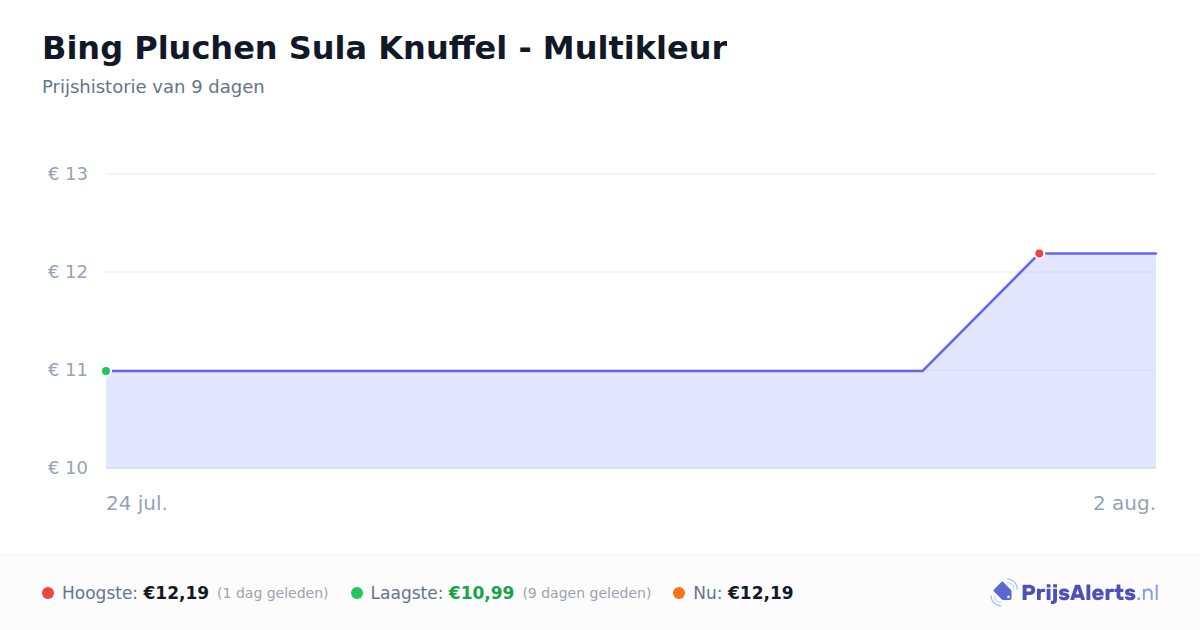Click the '9 dagen geleden' note
The image size is (1200, 630).
pos(587,593)
